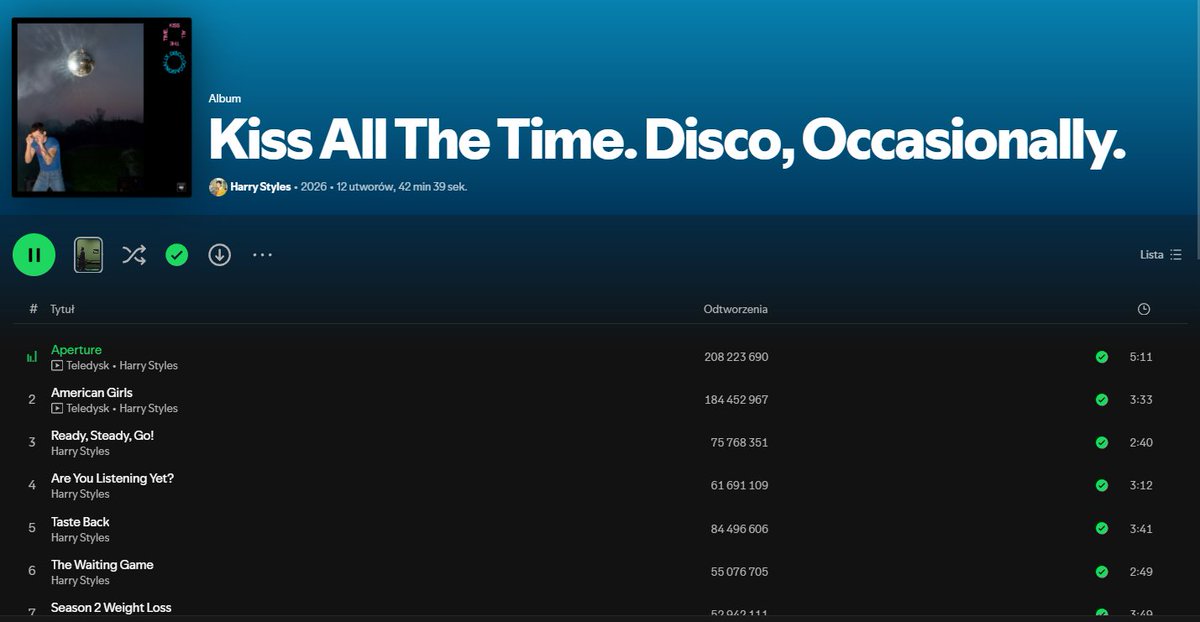1200x622 pixels.
Task: Click play count 75 768 351
Action: (x=739, y=443)
